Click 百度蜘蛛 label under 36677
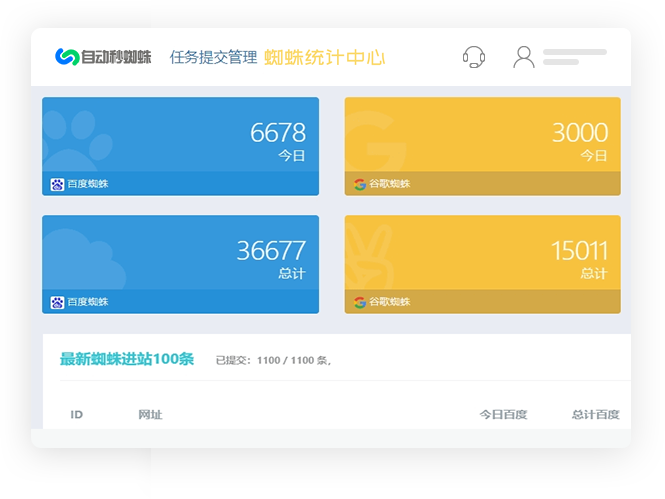 [88, 302]
